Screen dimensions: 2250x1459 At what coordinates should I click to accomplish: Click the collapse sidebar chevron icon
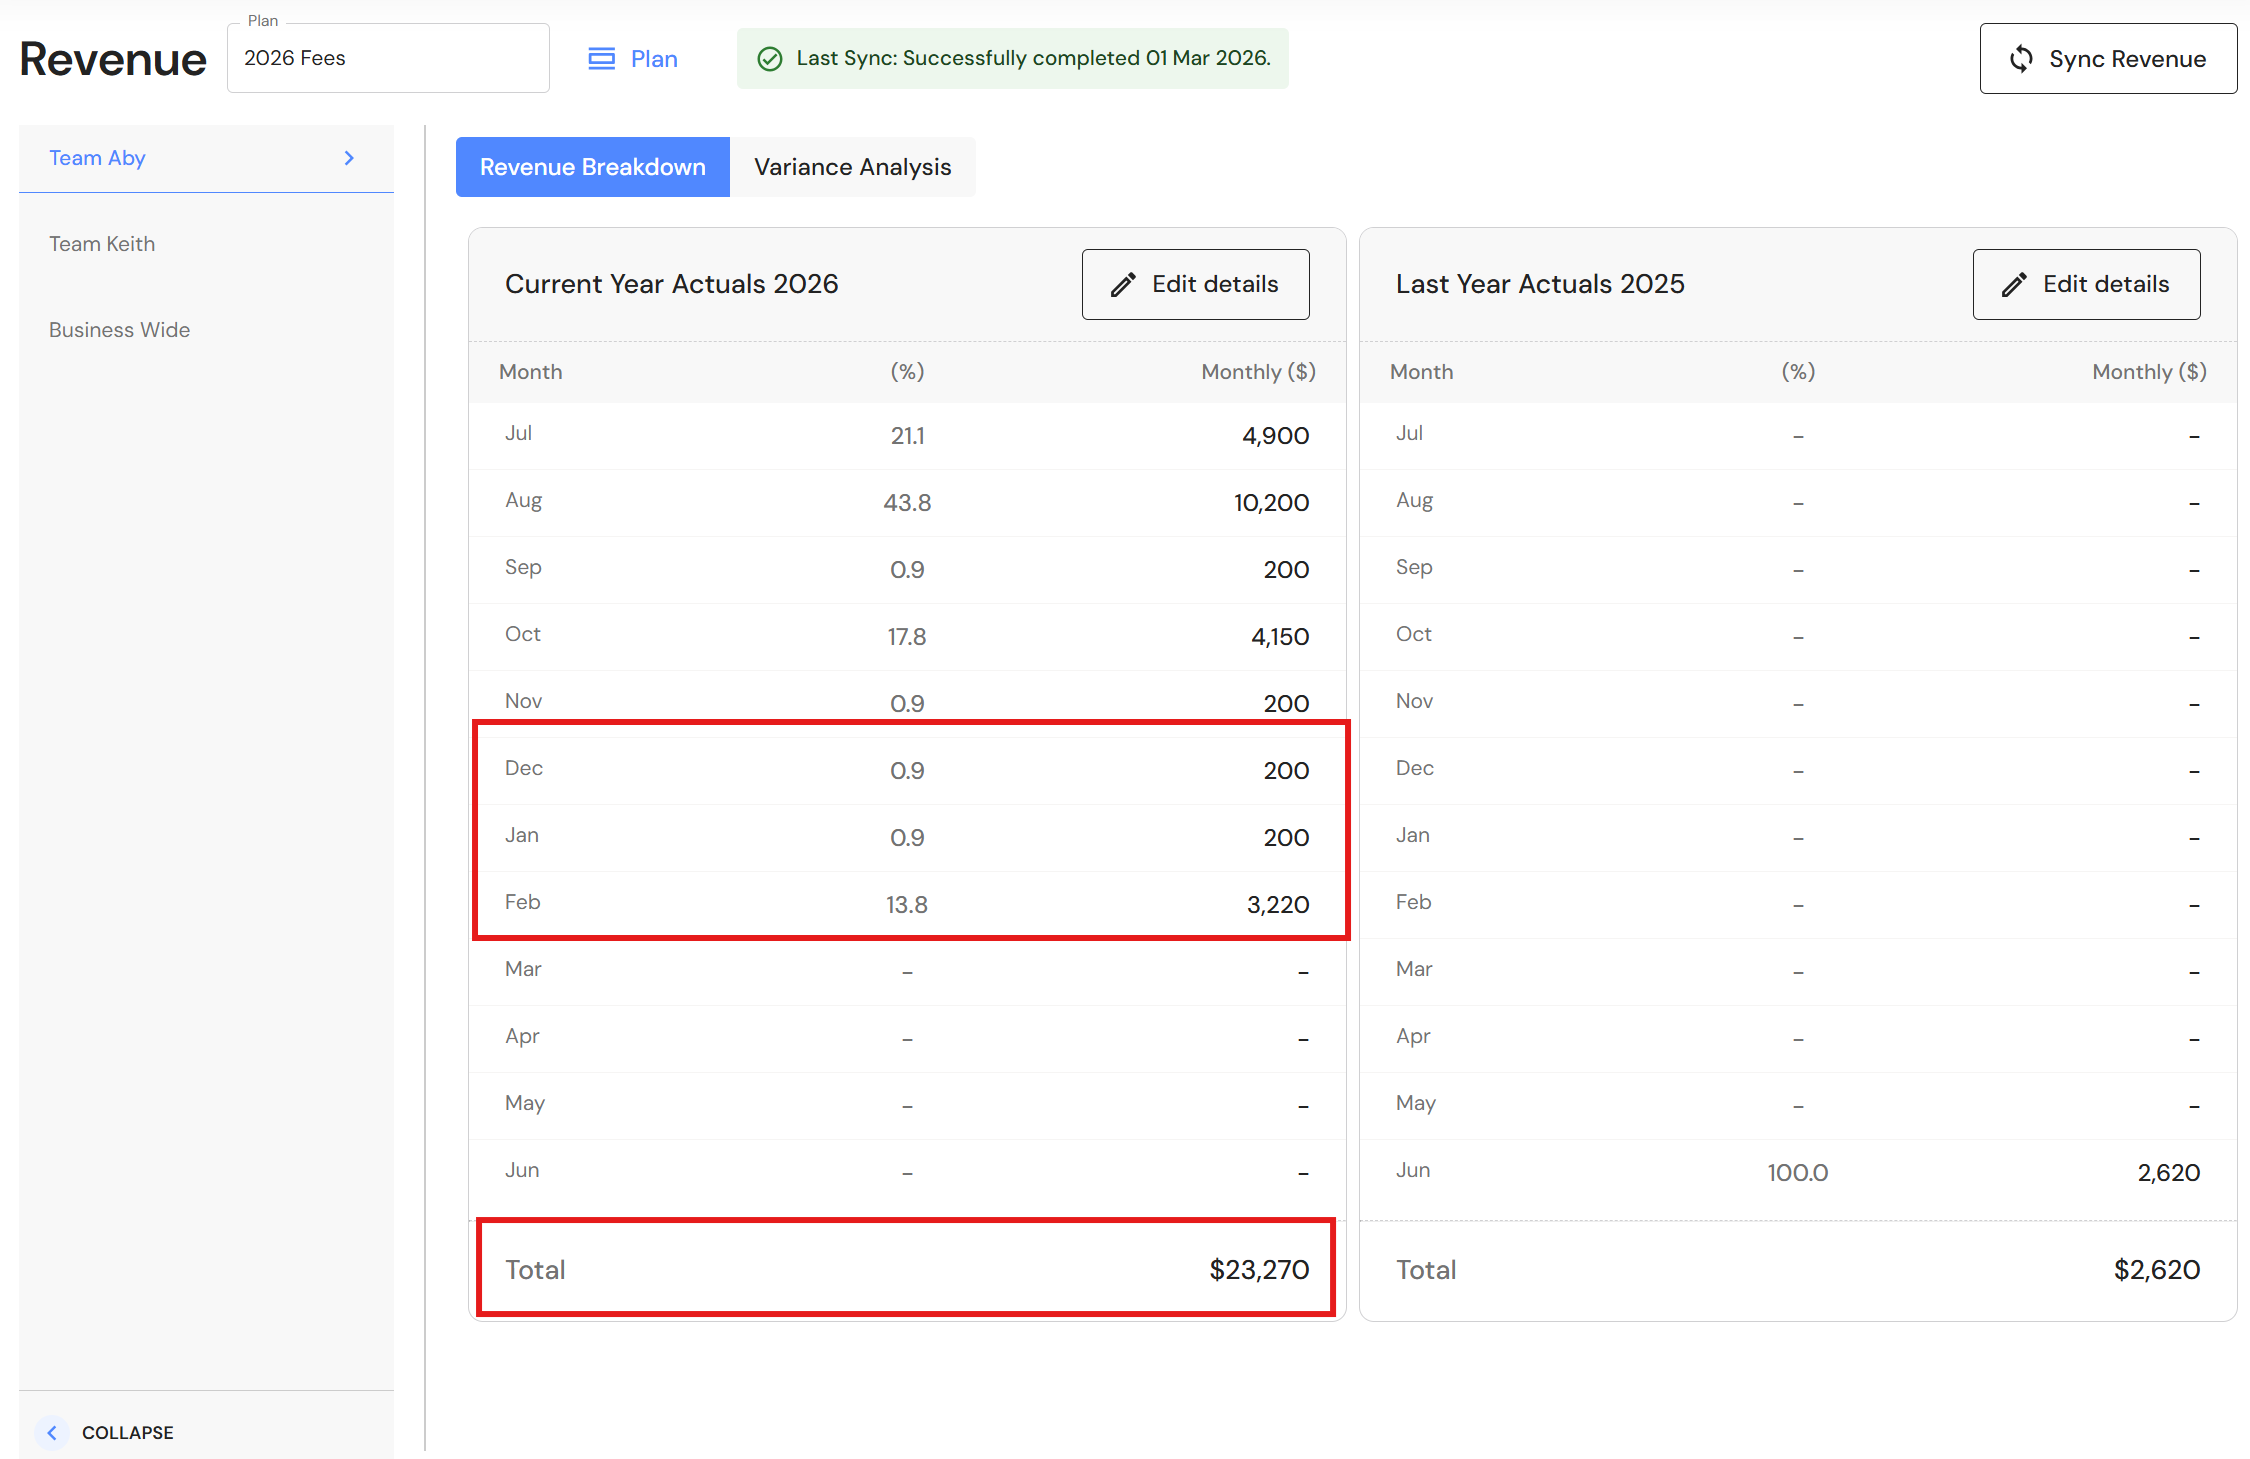tap(52, 1432)
